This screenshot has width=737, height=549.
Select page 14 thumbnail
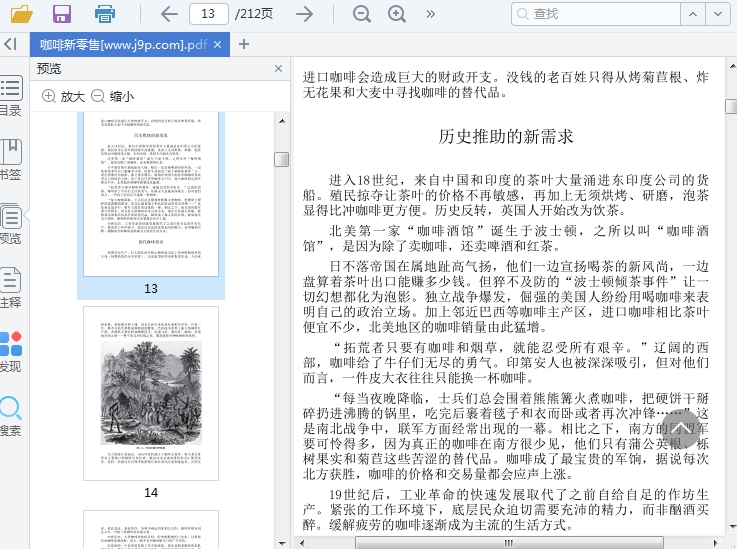coord(151,393)
